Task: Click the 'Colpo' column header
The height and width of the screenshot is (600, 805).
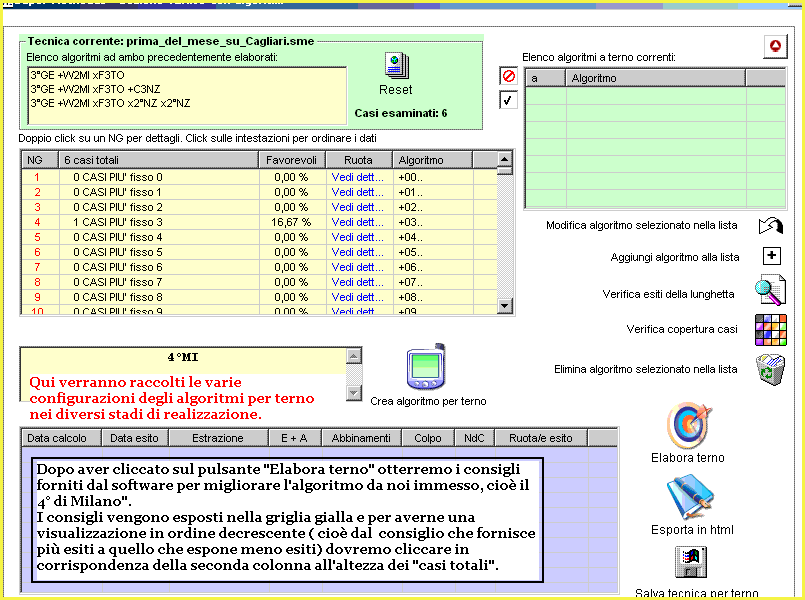Action: pos(428,438)
